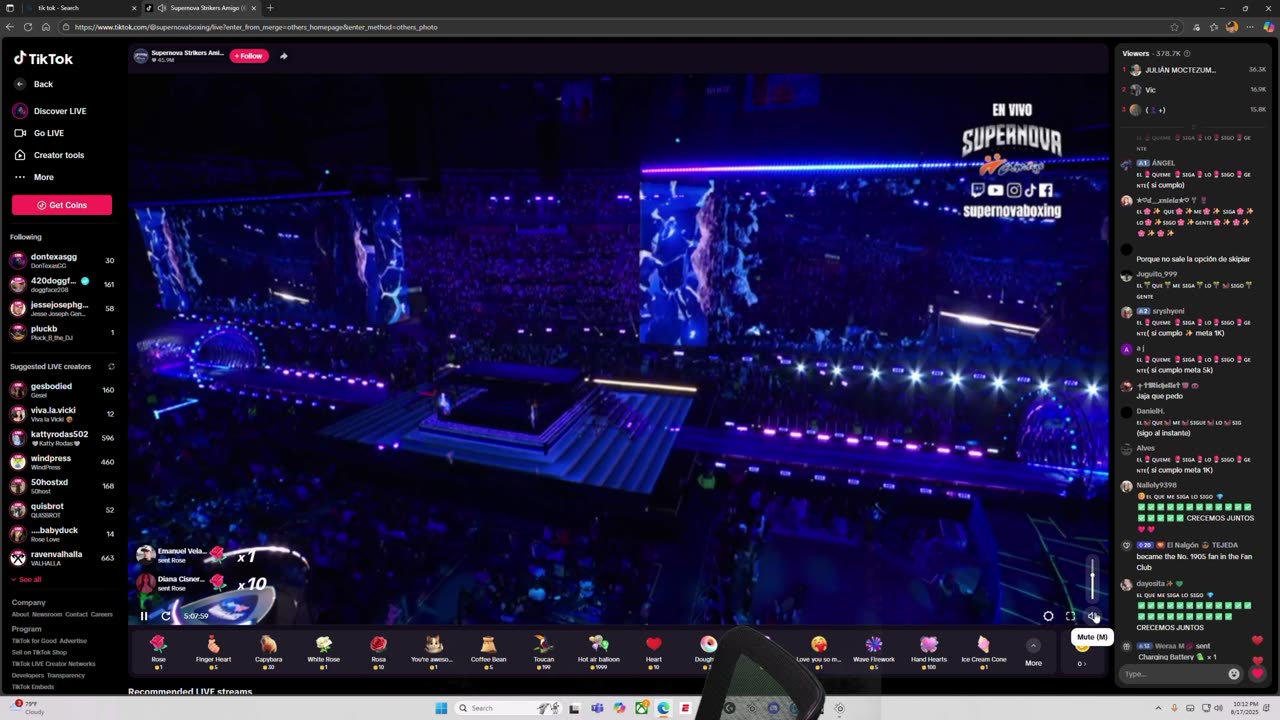Viewport: 1280px width, 720px height.
Task: Select Go LIVE in sidebar
Action: coord(40,133)
